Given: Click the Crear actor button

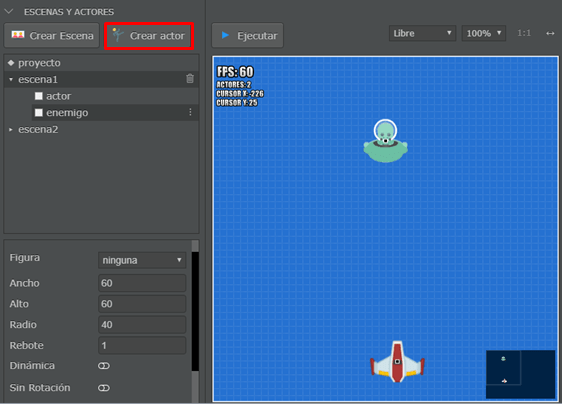Looking at the screenshot, I should pos(149,36).
